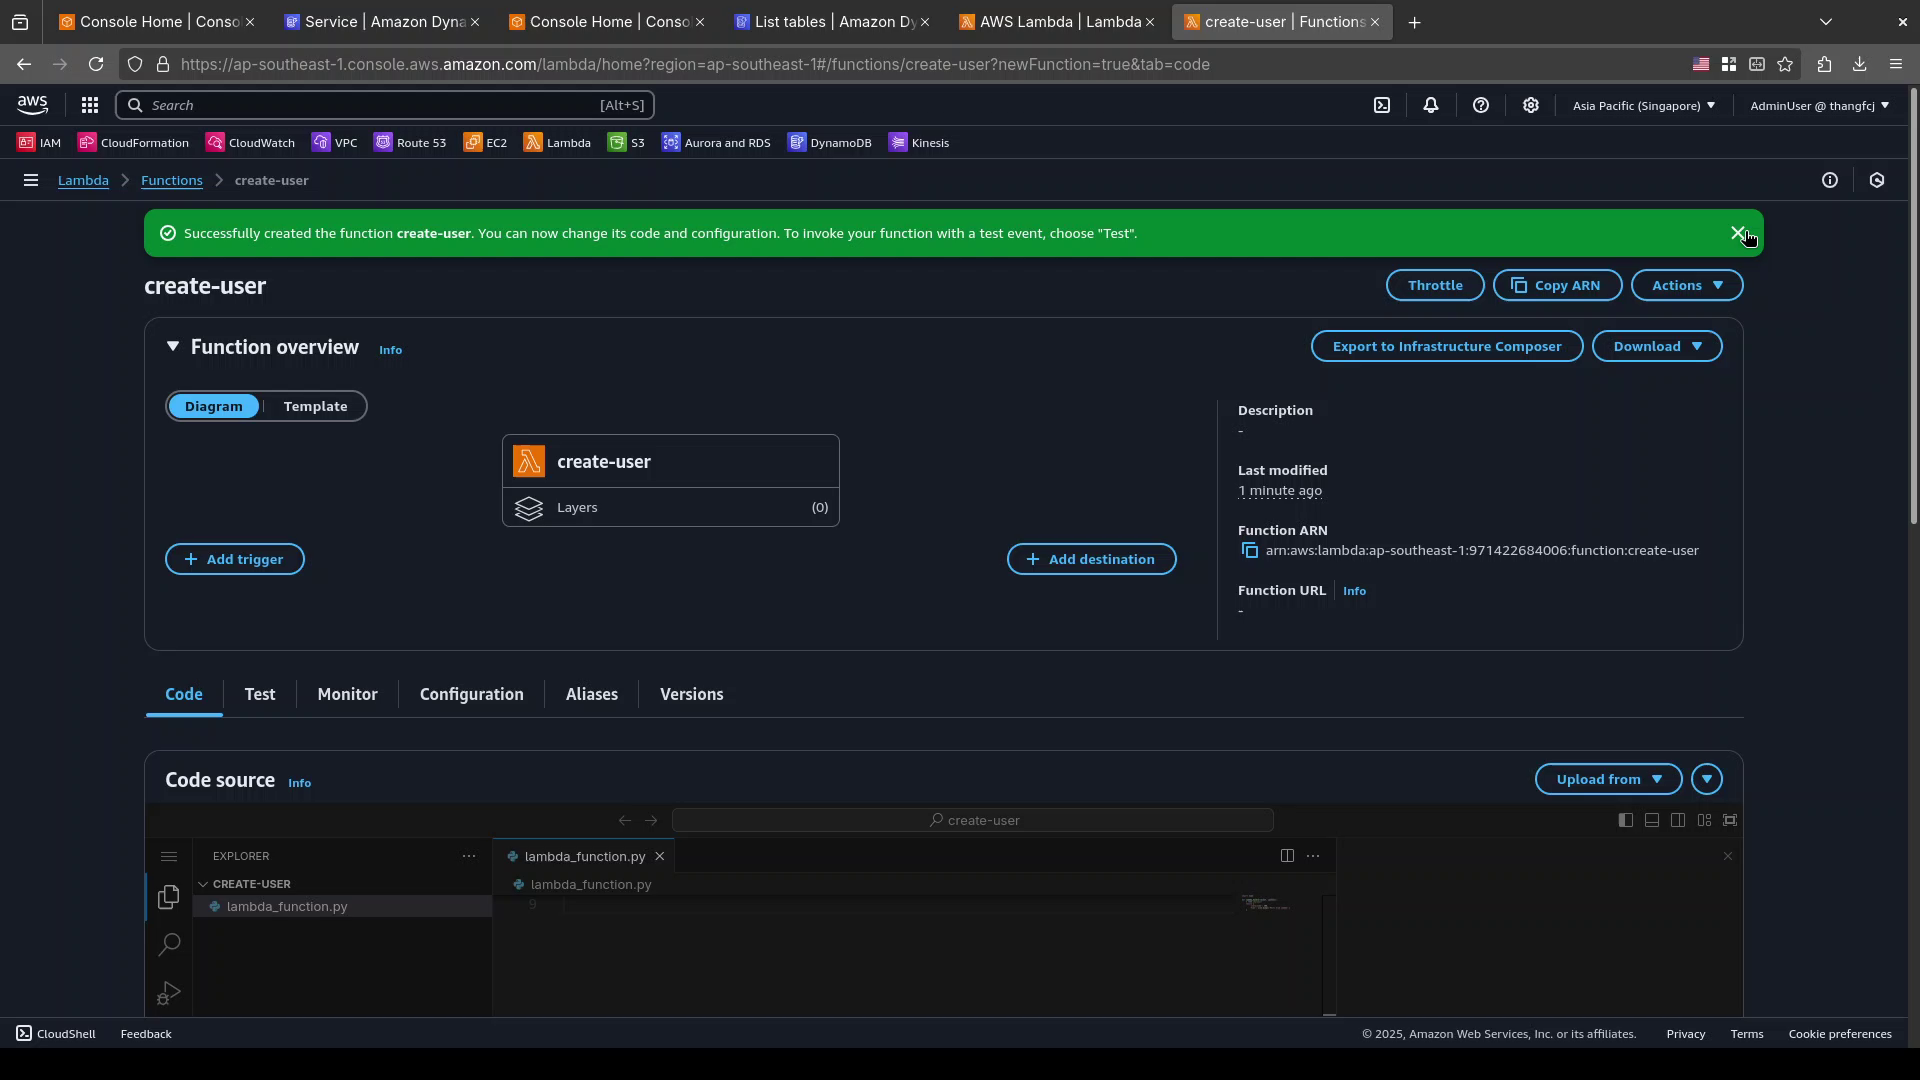The image size is (1920, 1080).
Task: Open the editor hamburger menu above Explorer
Action: [169, 857]
